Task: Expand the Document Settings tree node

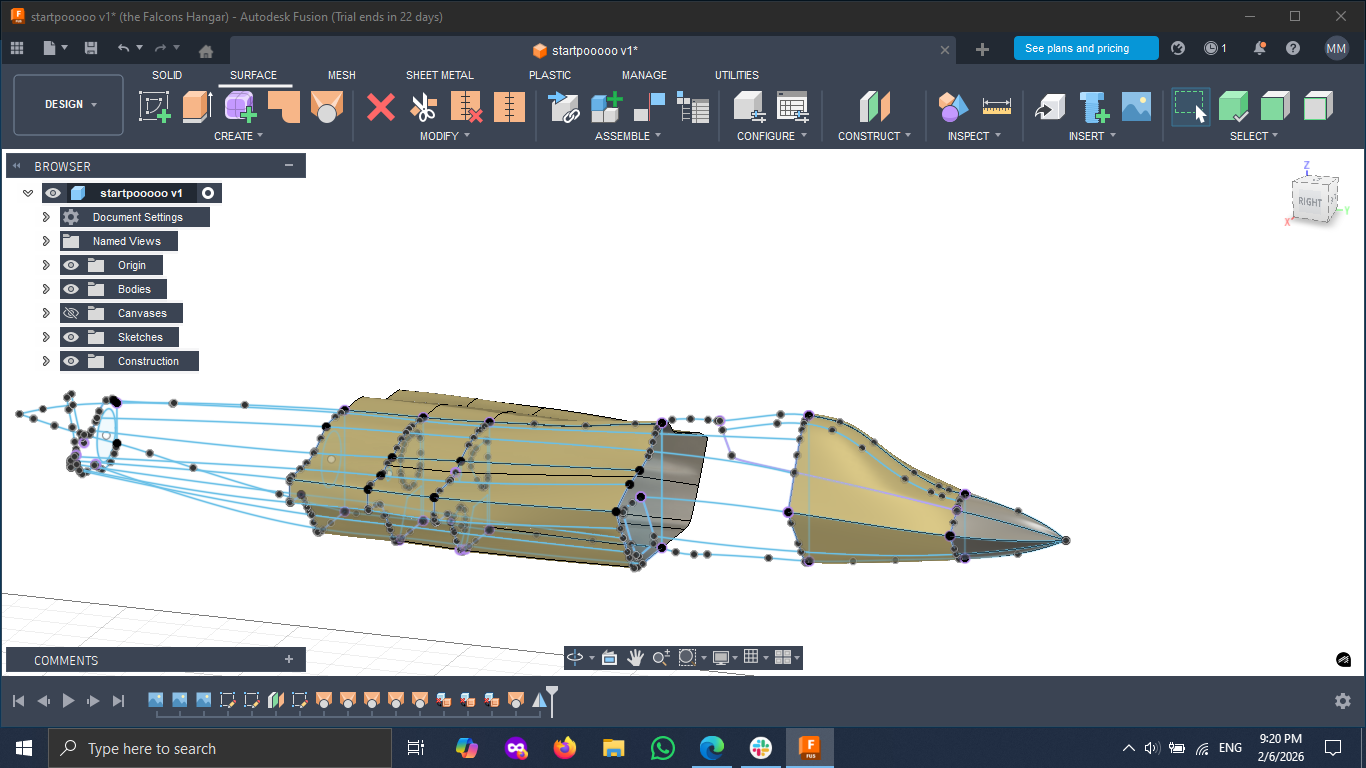Action: click(x=46, y=217)
